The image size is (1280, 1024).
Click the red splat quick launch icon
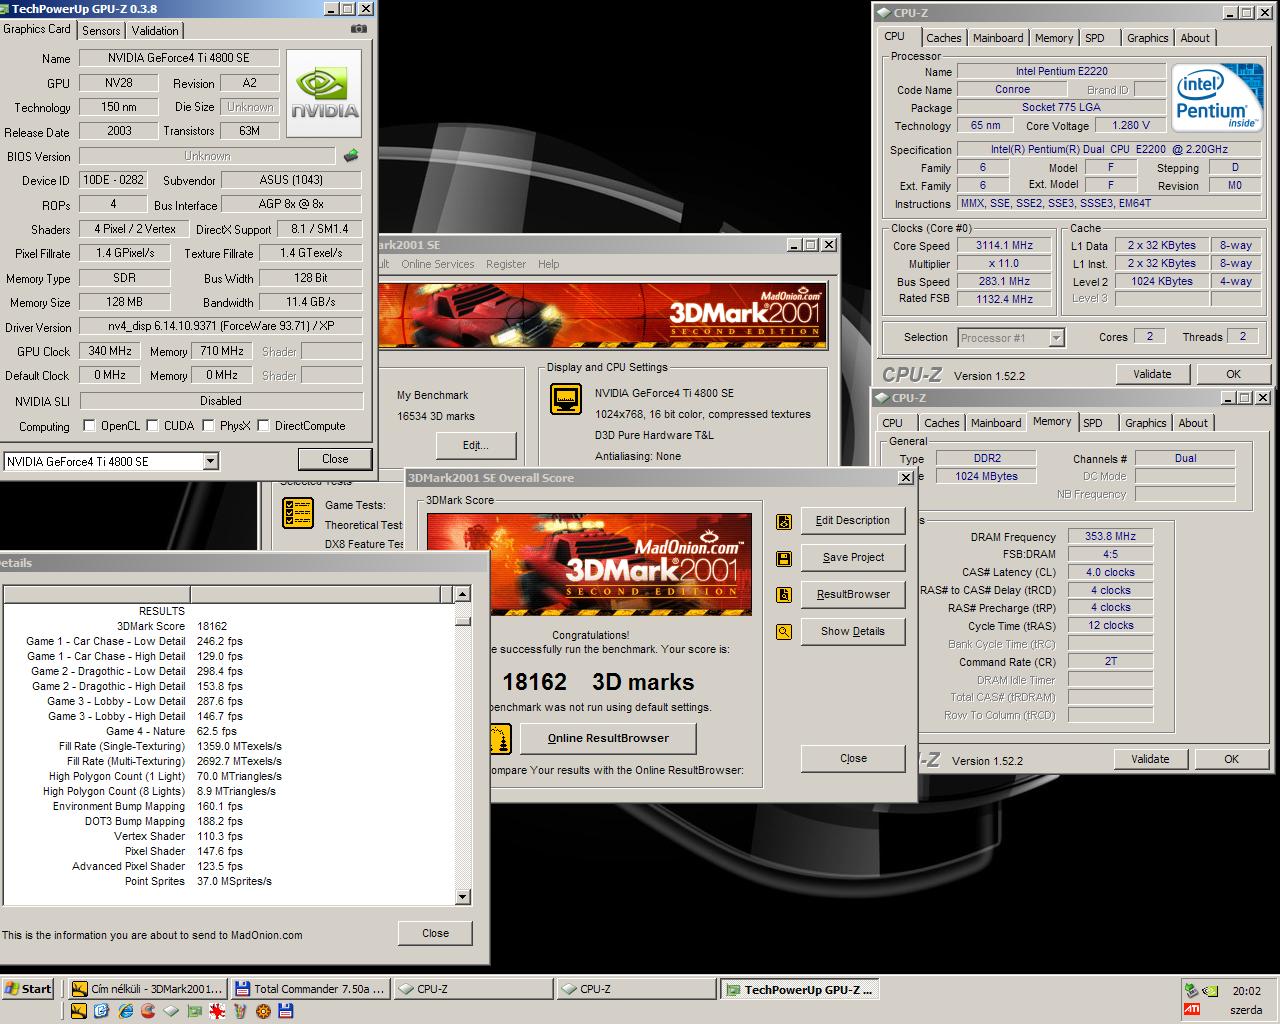coord(217,1011)
